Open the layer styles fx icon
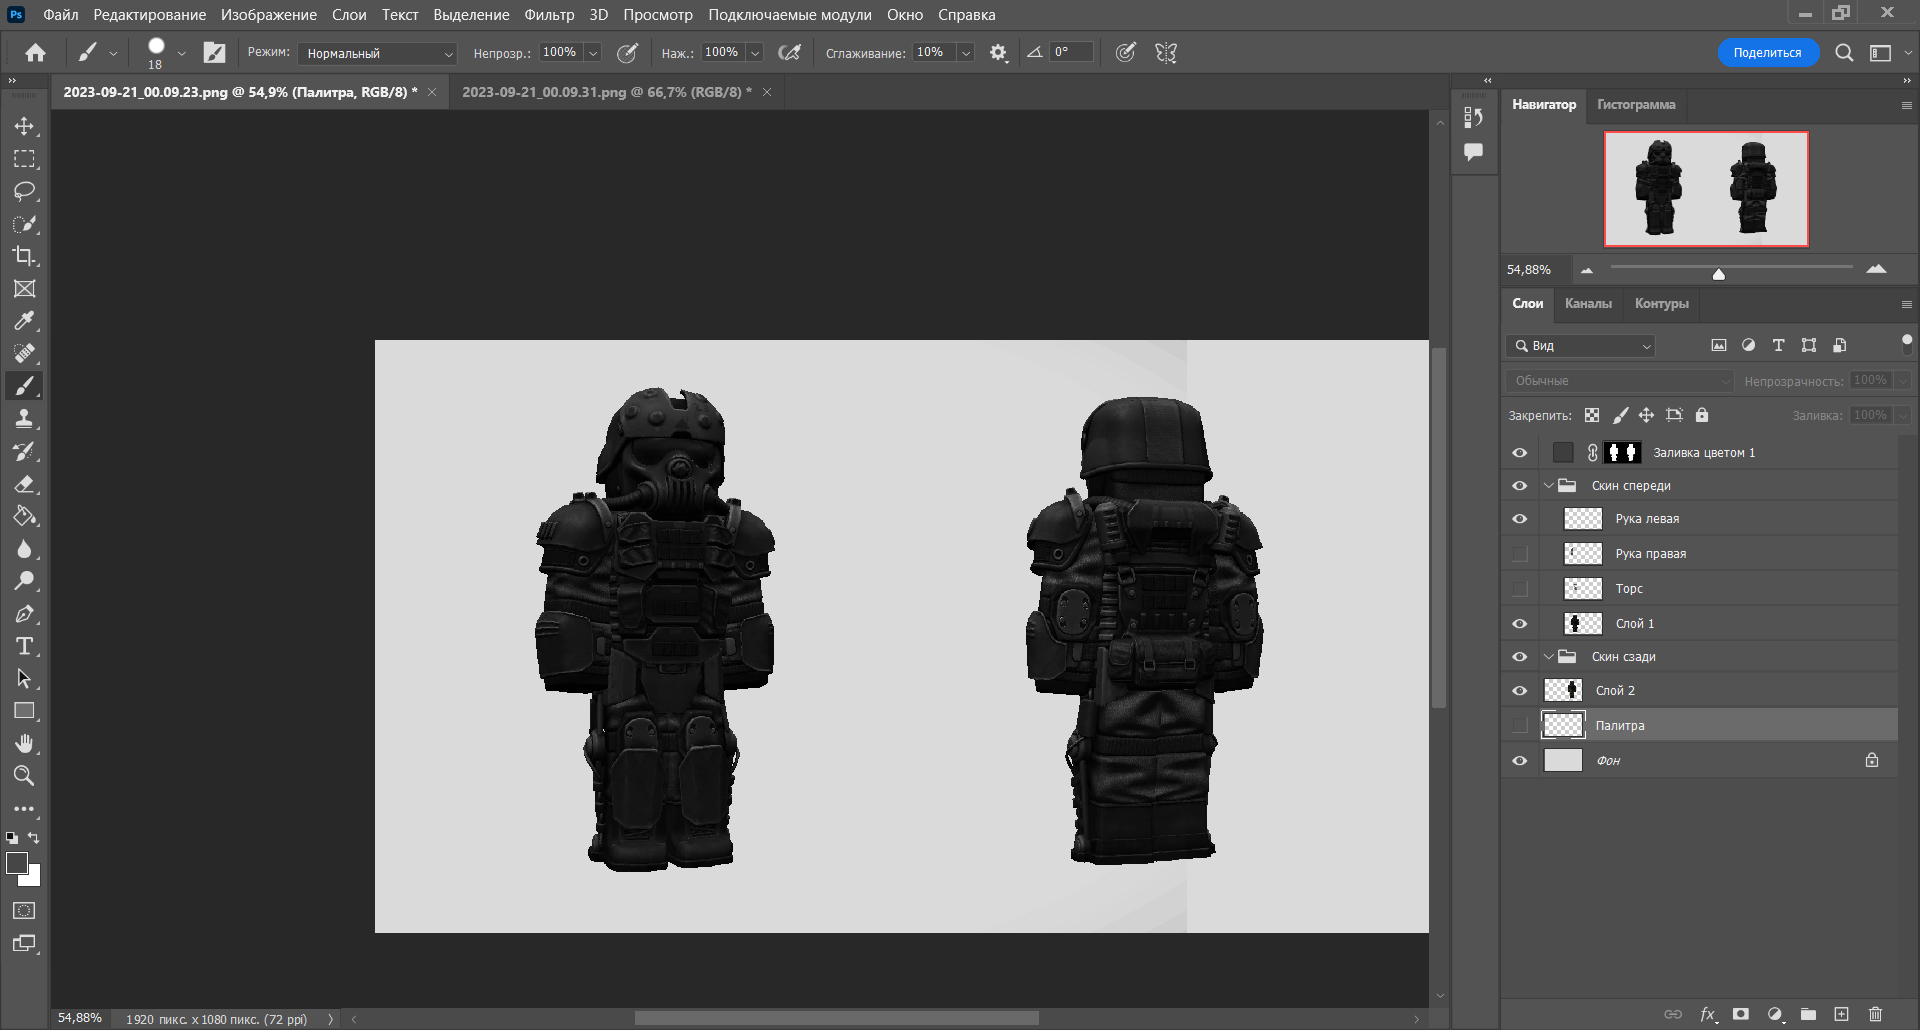This screenshot has width=1920, height=1030. pyautogui.click(x=1708, y=1014)
